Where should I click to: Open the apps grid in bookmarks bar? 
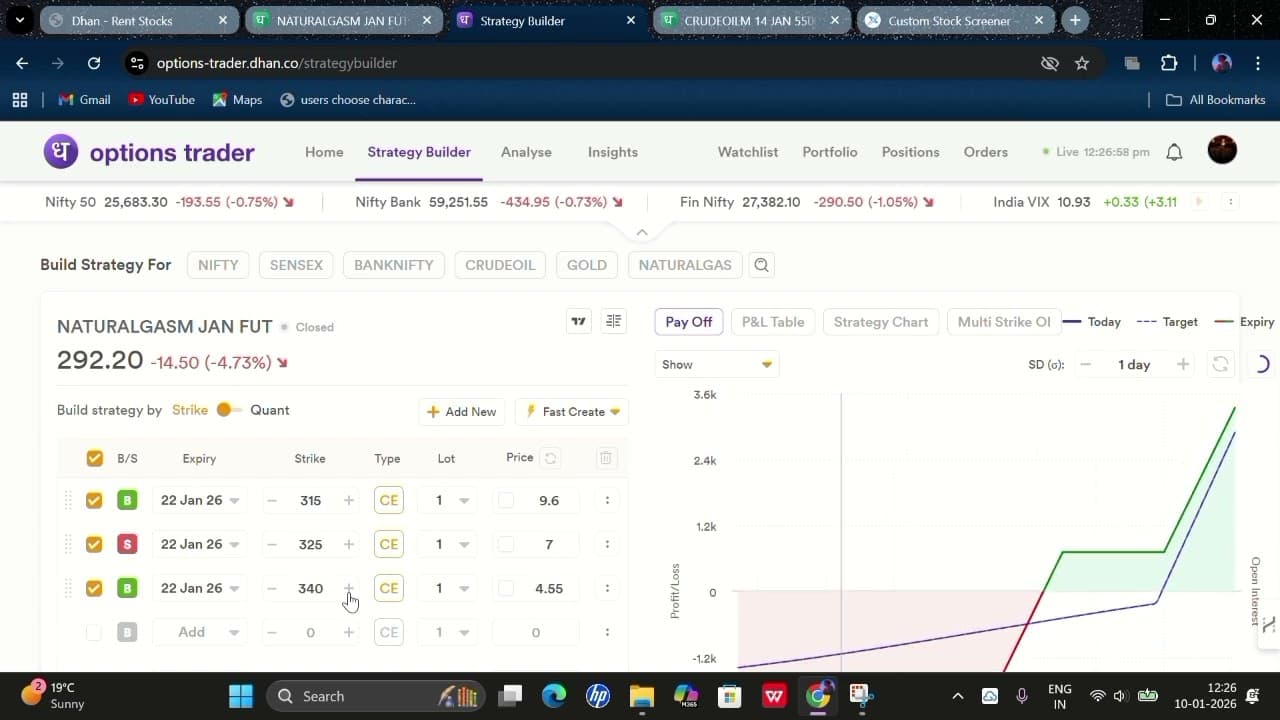click(x=19, y=100)
